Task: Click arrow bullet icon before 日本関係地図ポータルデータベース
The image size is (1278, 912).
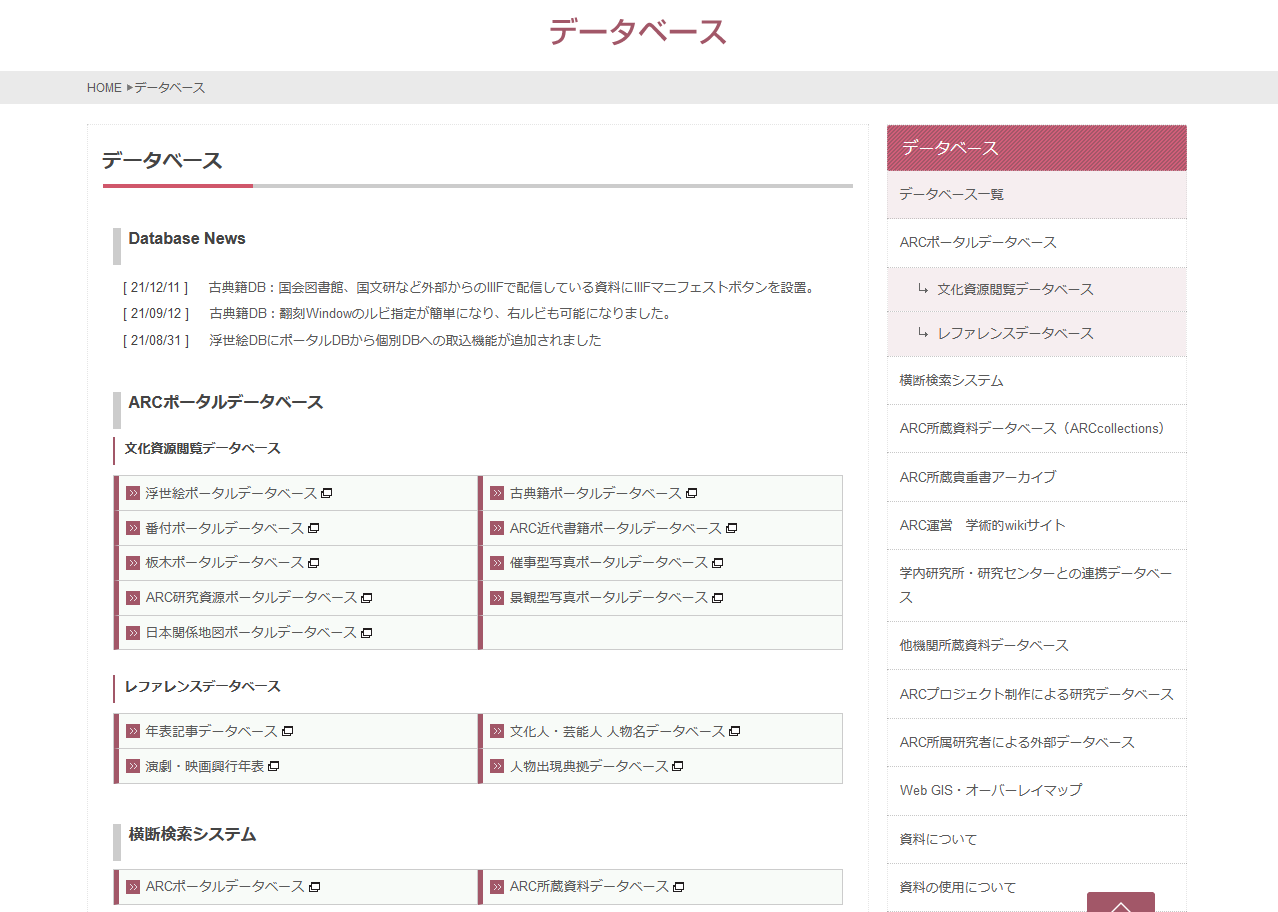Action: (133, 633)
